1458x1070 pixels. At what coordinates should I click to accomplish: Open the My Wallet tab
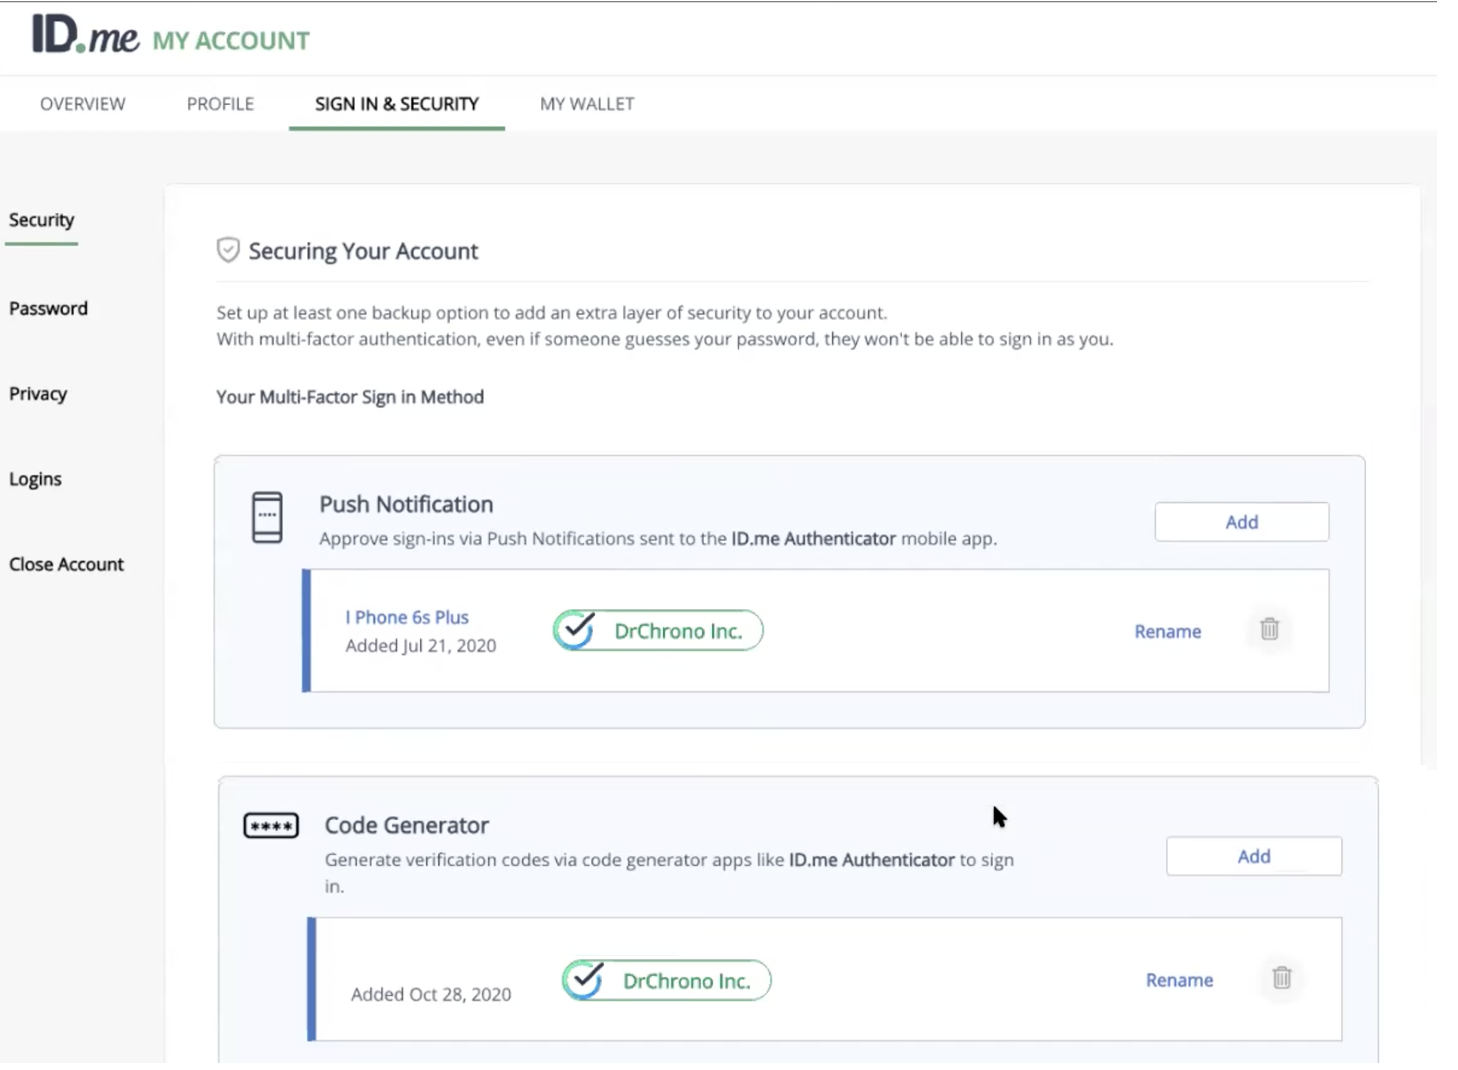[x=587, y=104]
